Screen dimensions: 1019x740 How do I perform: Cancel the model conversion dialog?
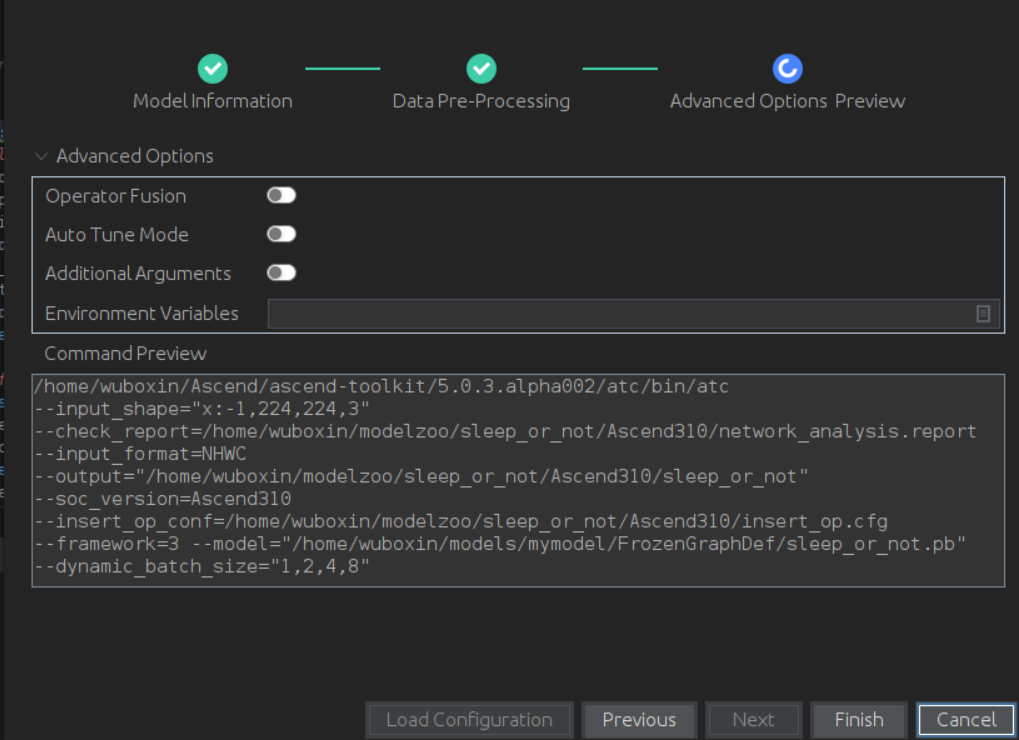966,720
